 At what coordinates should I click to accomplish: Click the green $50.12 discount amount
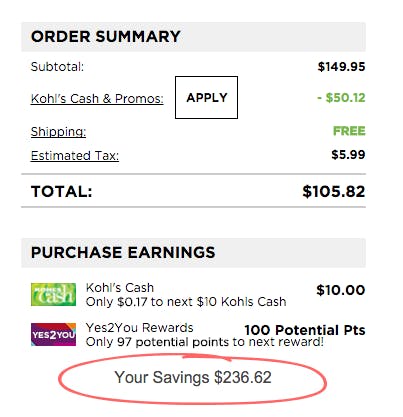(x=341, y=98)
